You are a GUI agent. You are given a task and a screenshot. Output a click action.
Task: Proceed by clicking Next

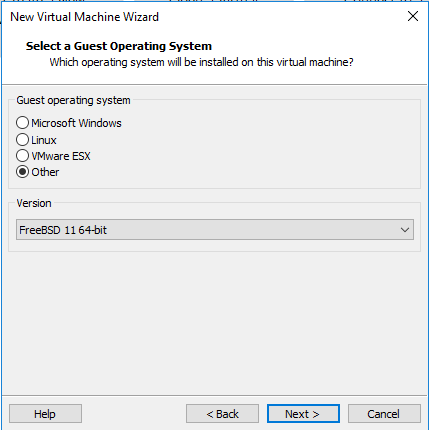tap(303, 414)
